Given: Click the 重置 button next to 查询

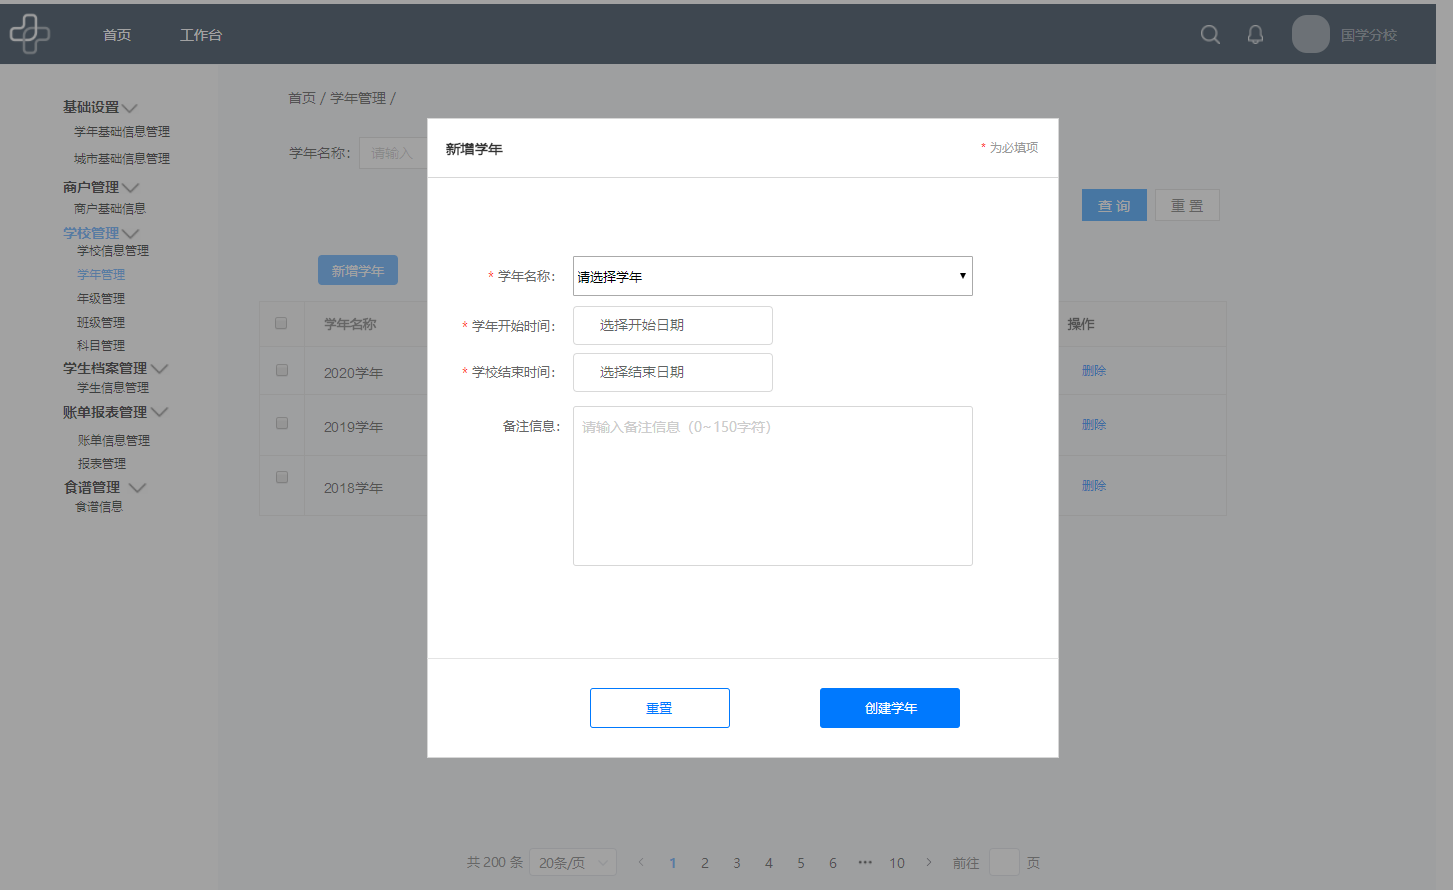Looking at the screenshot, I should coord(1187,205).
